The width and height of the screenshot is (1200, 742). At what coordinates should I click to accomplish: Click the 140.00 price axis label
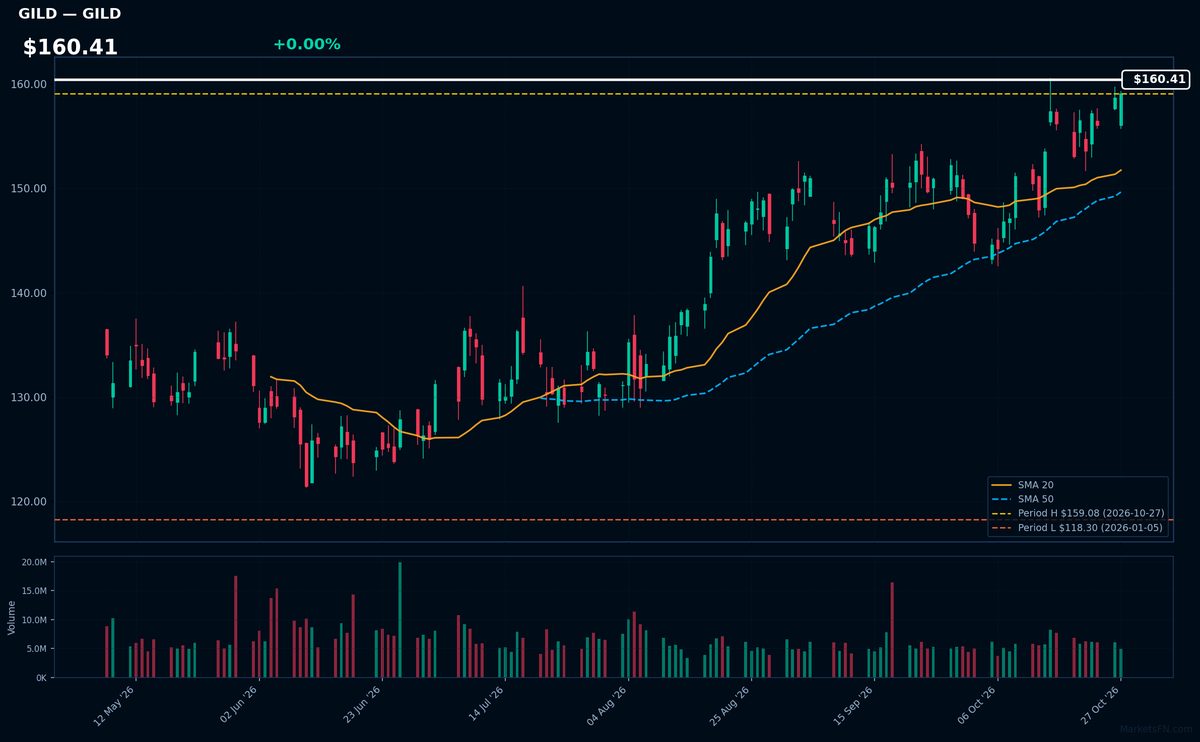pyautogui.click(x=31, y=293)
